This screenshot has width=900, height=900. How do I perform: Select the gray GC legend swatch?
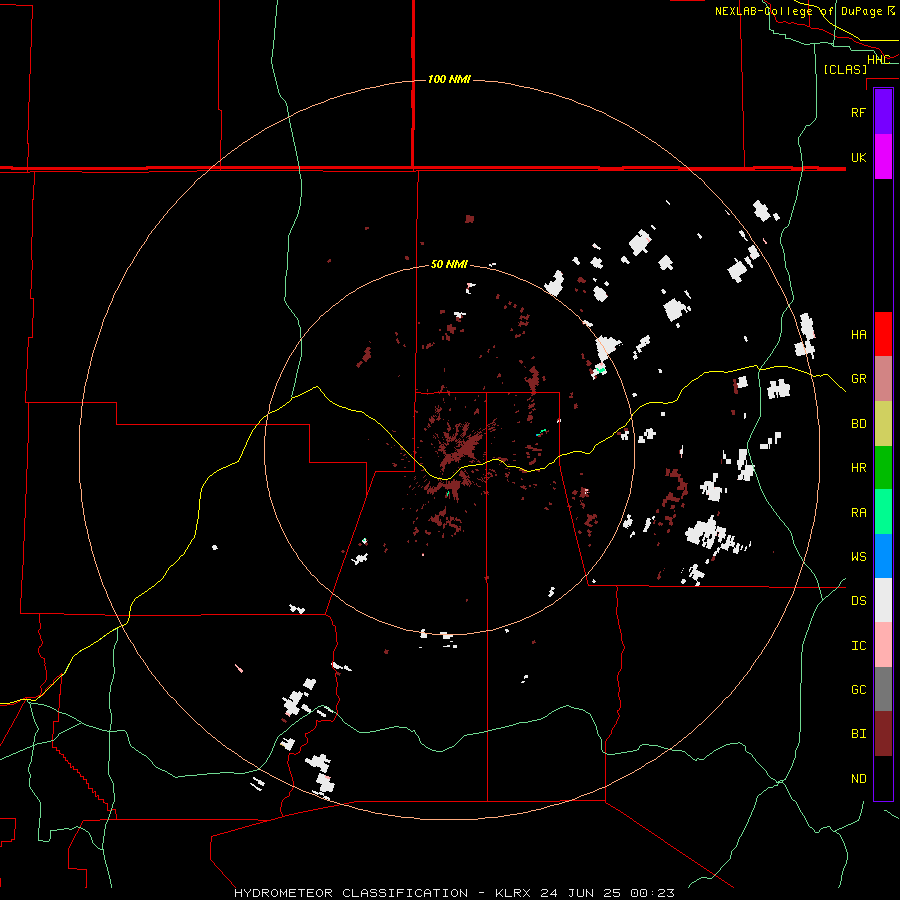883,689
